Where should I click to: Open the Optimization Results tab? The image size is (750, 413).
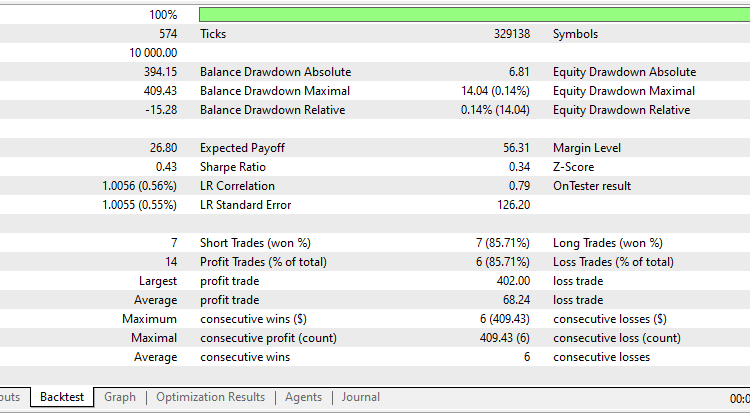(x=210, y=397)
